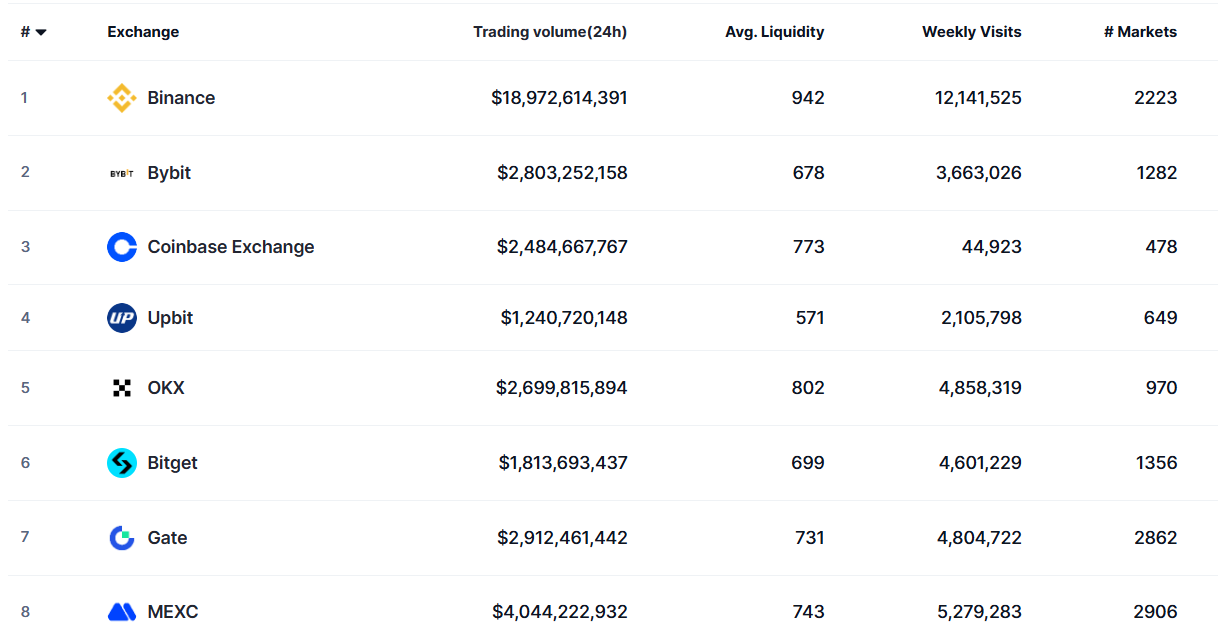This screenshot has height=632, width=1218.
Task: Click the Upbit logo icon
Action: point(121,318)
